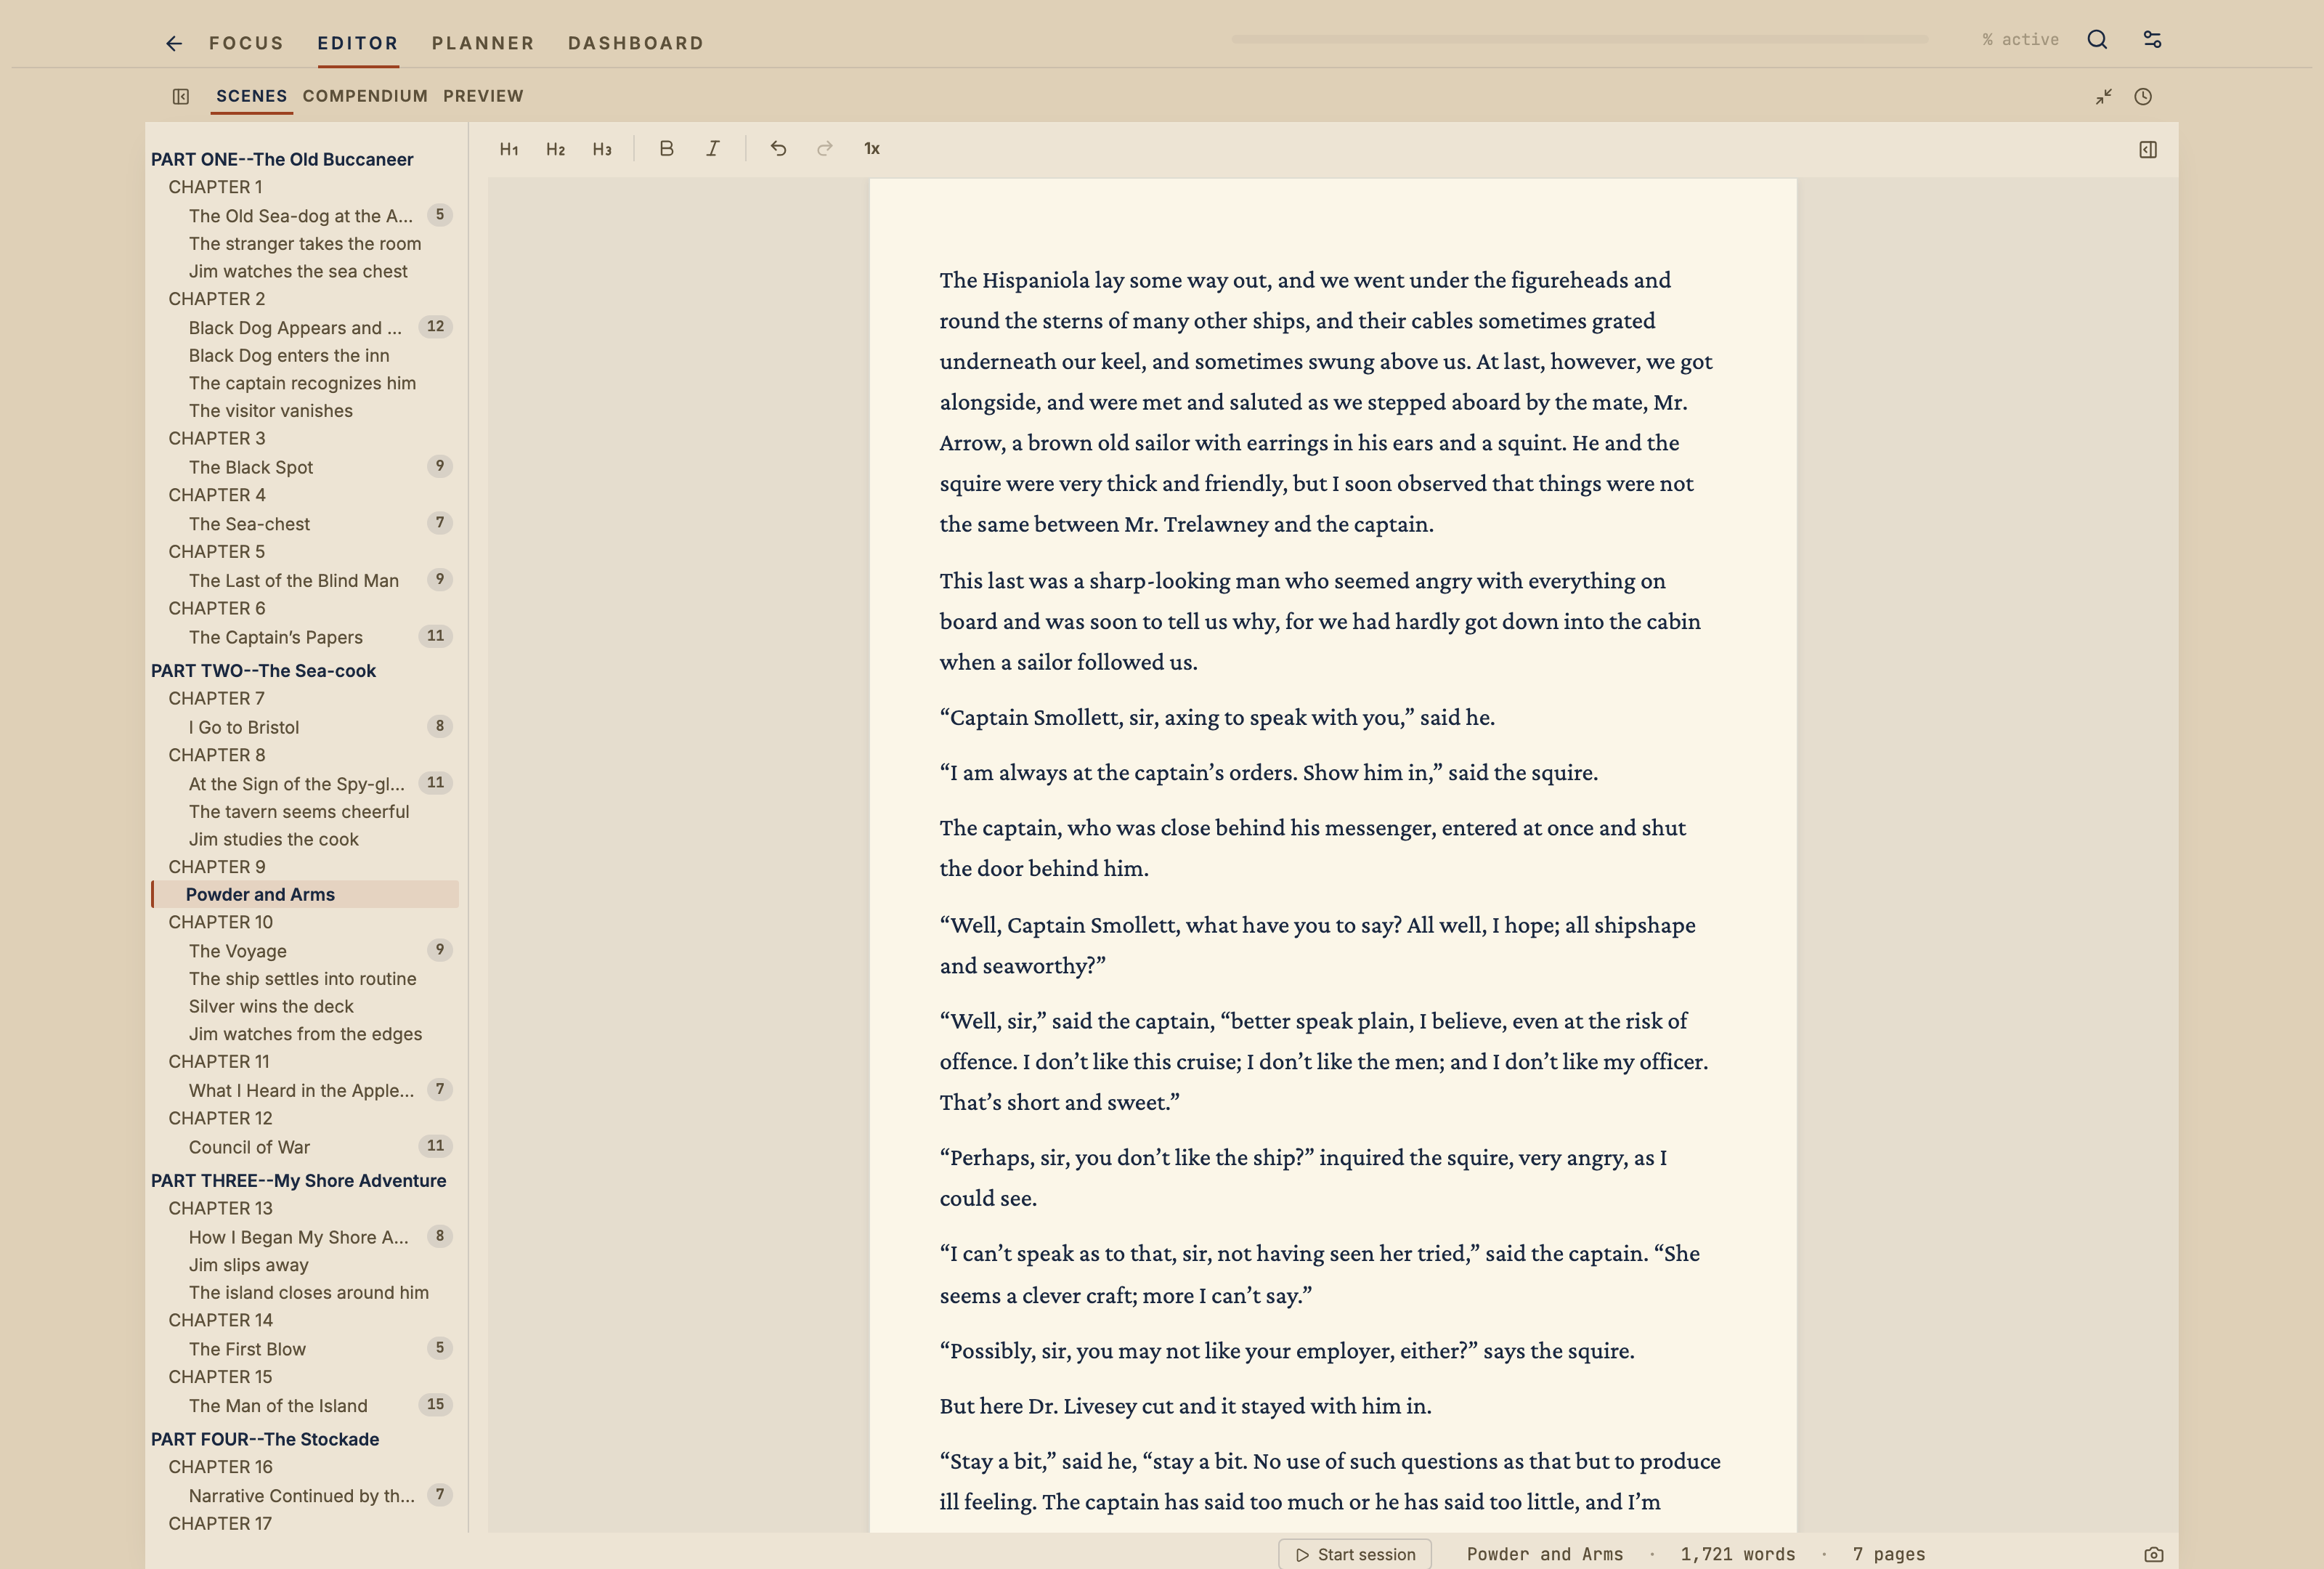This screenshot has height=1569, width=2324.
Task: Open the settings sliders icon
Action: click(x=2152, y=40)
